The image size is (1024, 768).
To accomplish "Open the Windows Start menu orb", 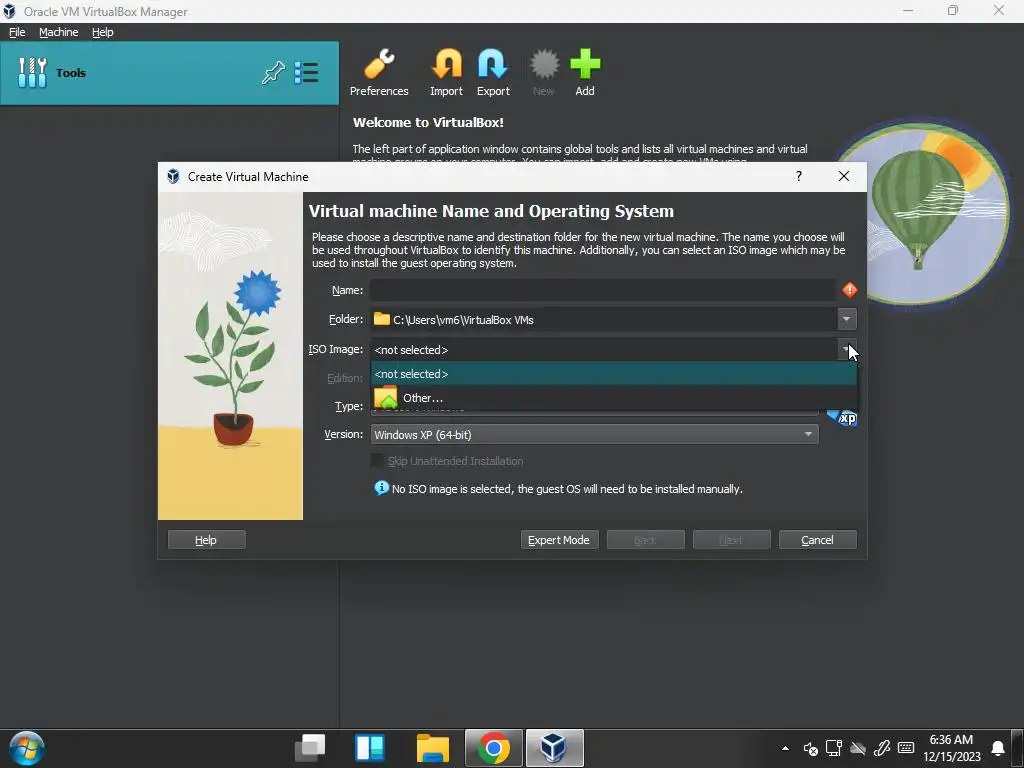I will pyautogui.click(x=27, y=748).
